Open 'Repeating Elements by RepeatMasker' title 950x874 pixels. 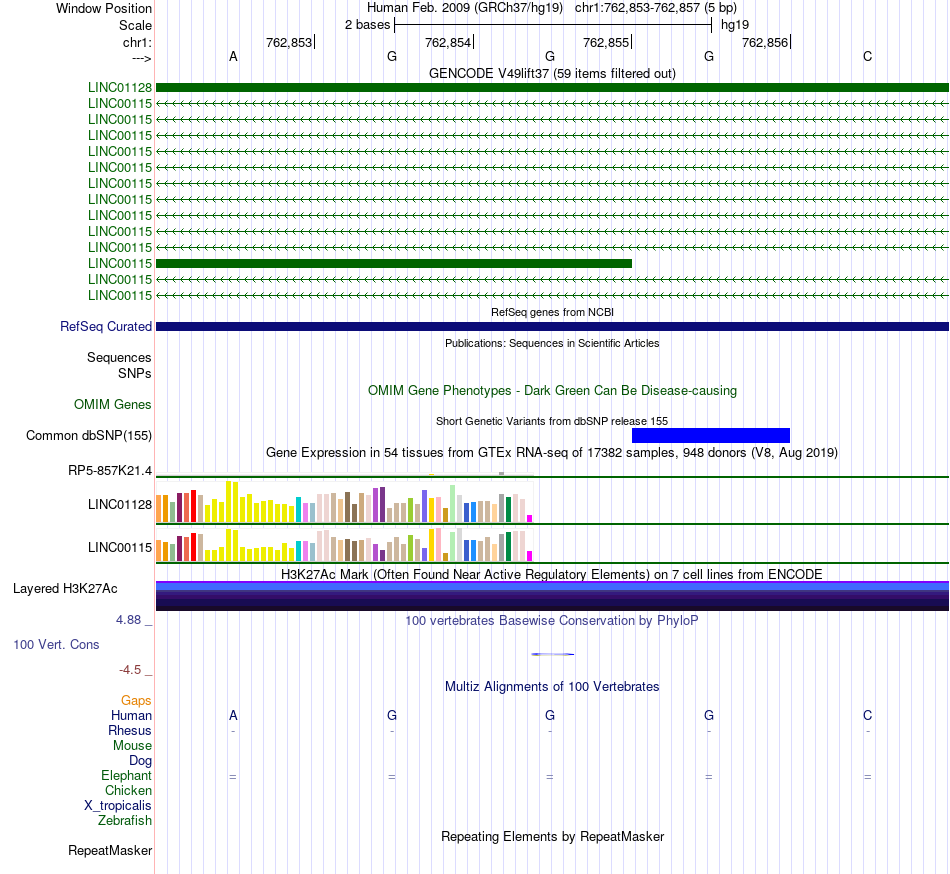552,836
